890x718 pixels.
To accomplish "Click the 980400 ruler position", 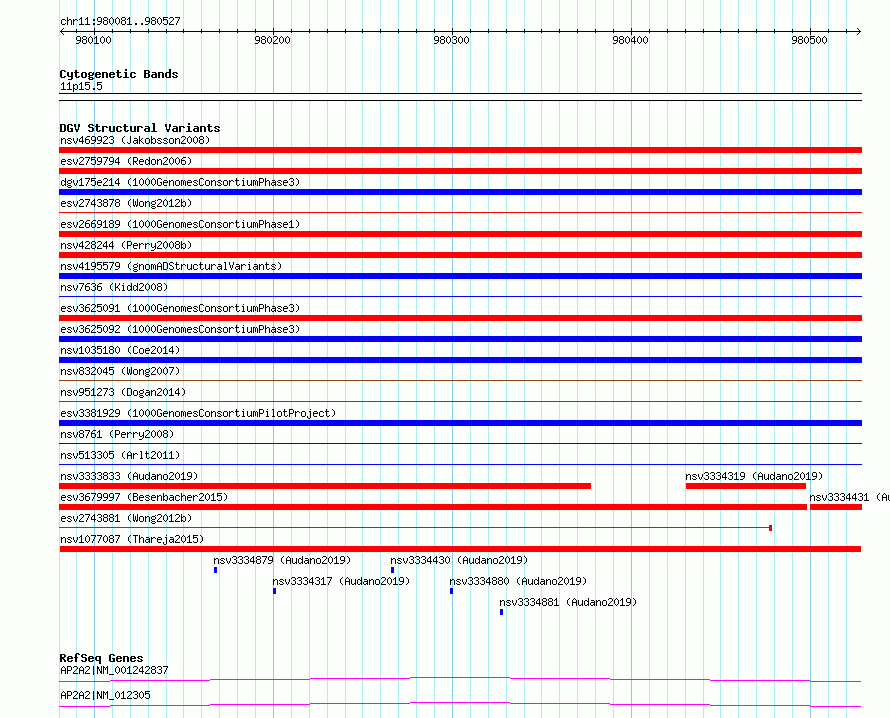I will (x=630, y=40).
